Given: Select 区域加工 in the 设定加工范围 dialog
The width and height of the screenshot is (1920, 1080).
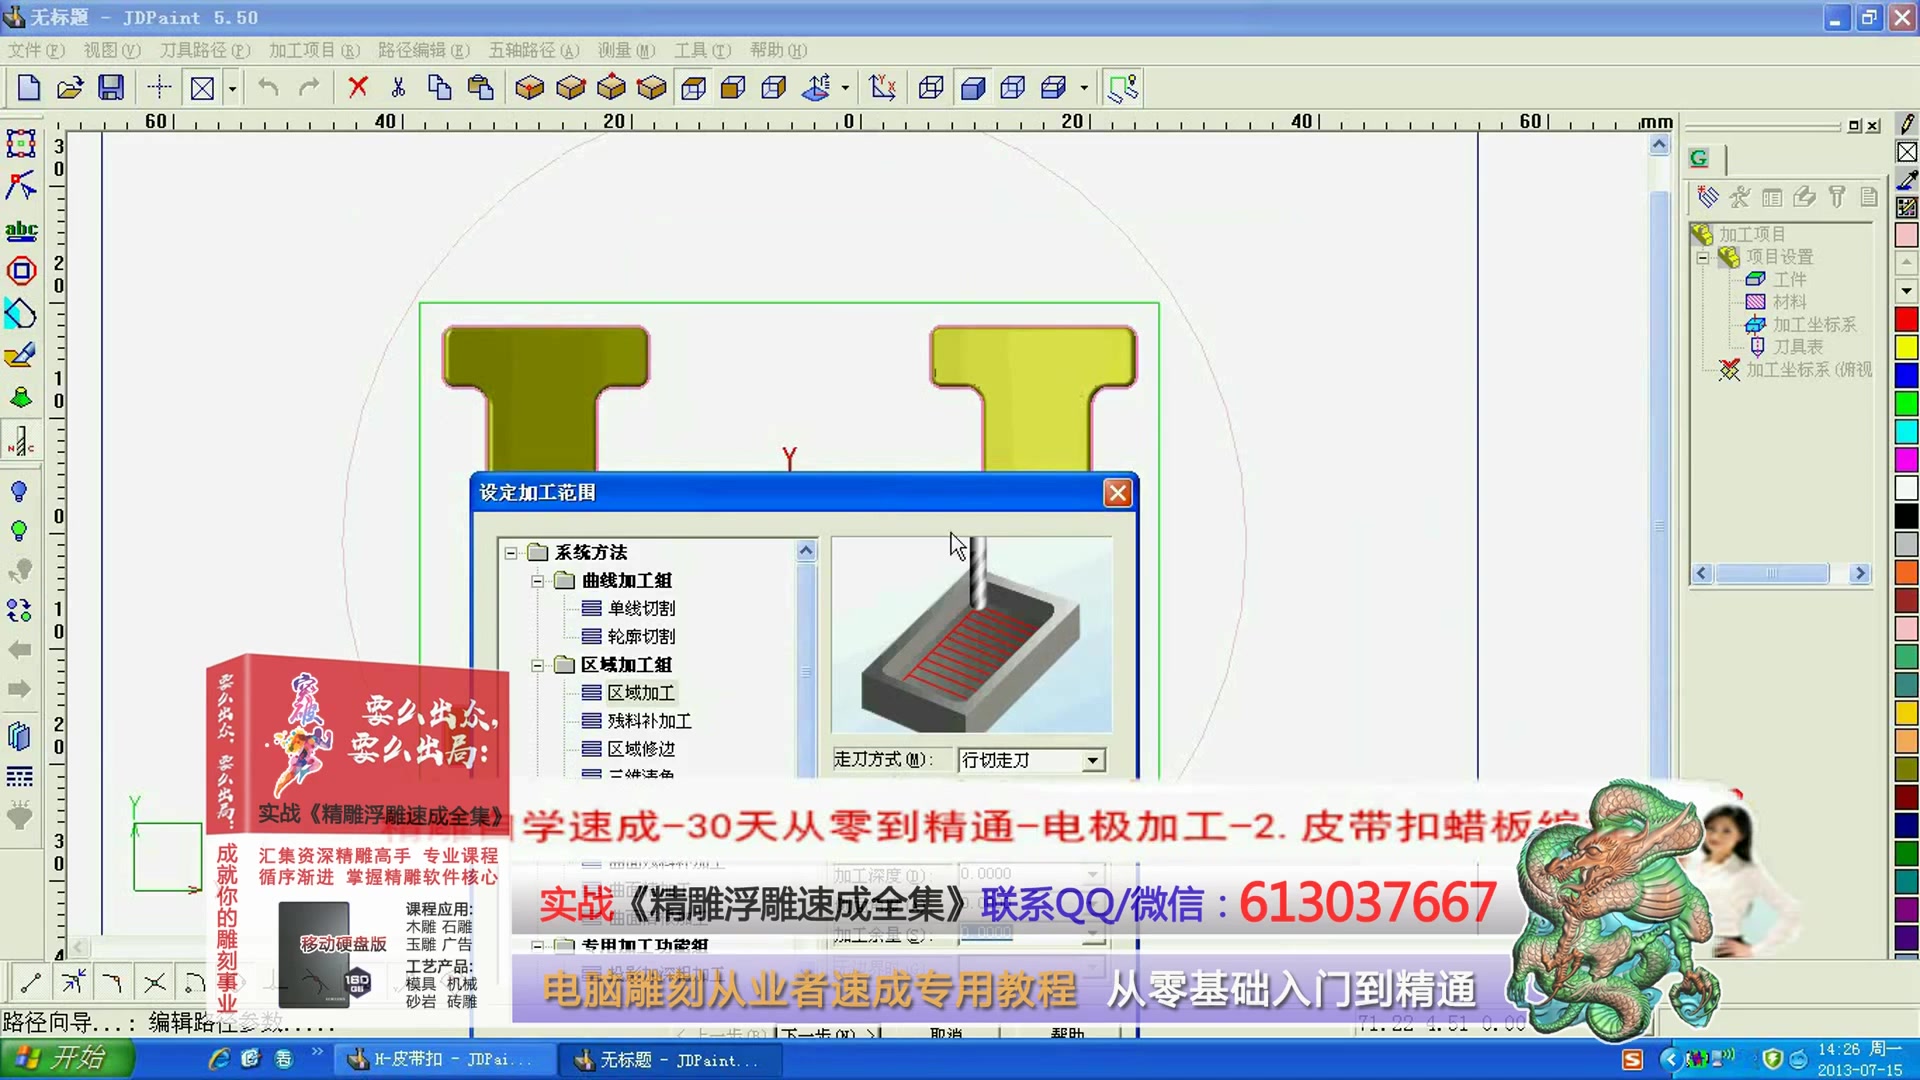Looking at the screenshot, I should click(641, 692).
